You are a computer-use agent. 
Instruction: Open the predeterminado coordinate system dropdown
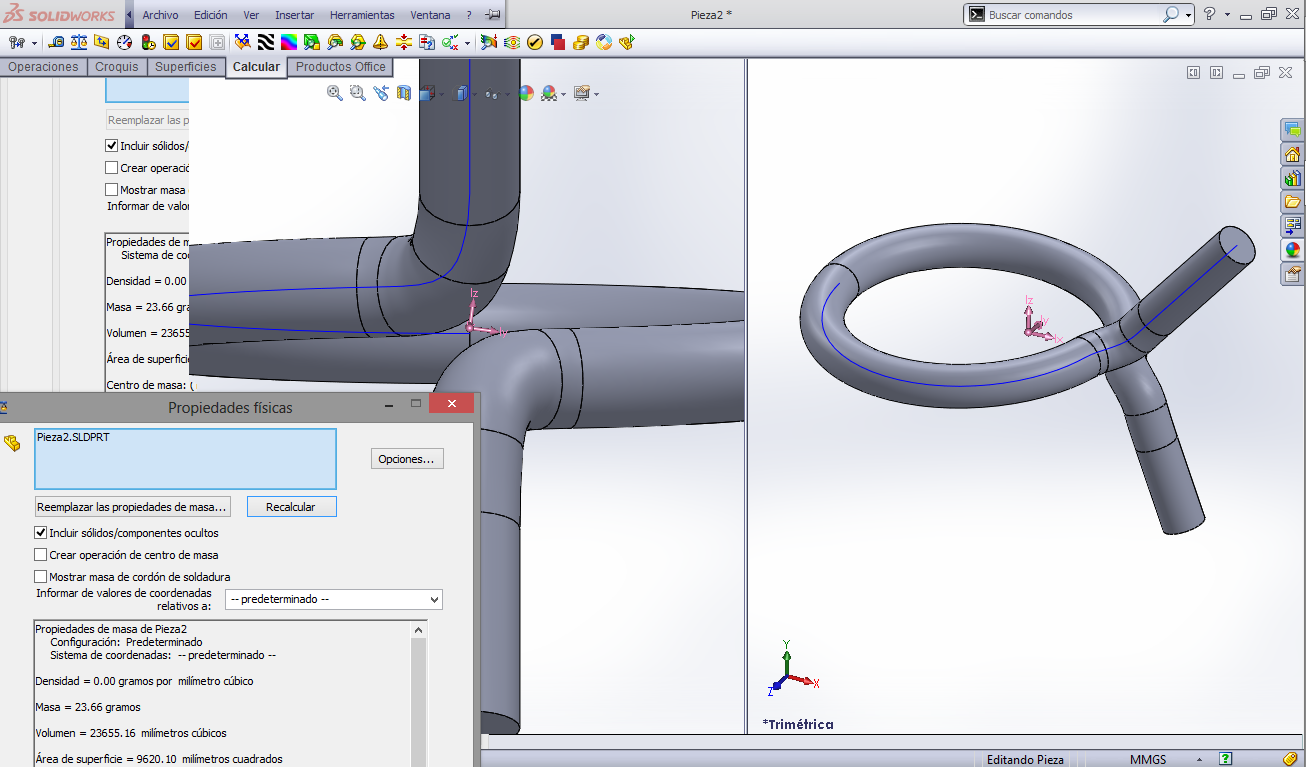(334, 599)
